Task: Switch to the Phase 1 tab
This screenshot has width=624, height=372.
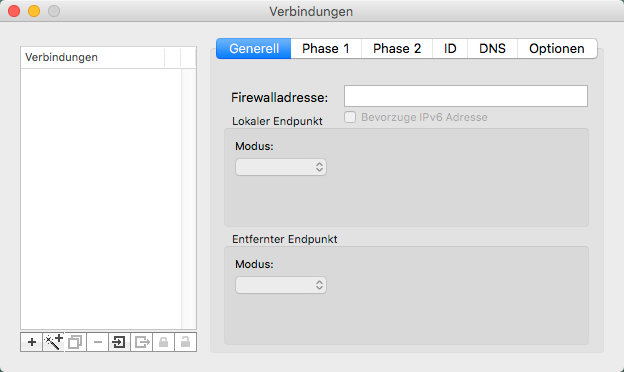Action: point(326,49)
